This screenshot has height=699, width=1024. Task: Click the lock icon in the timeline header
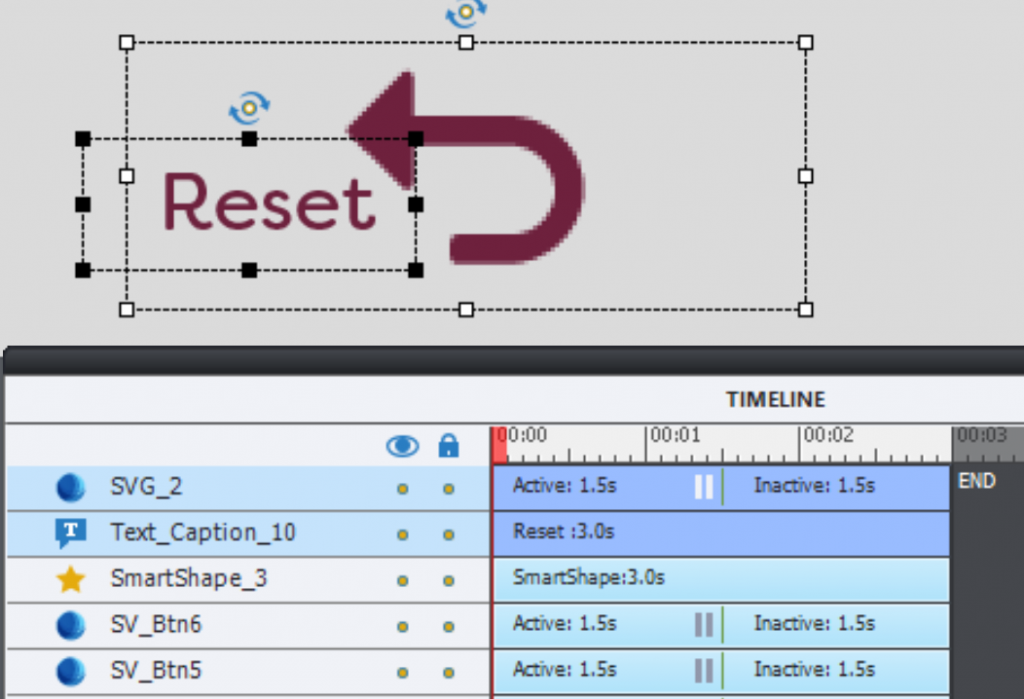448,446
